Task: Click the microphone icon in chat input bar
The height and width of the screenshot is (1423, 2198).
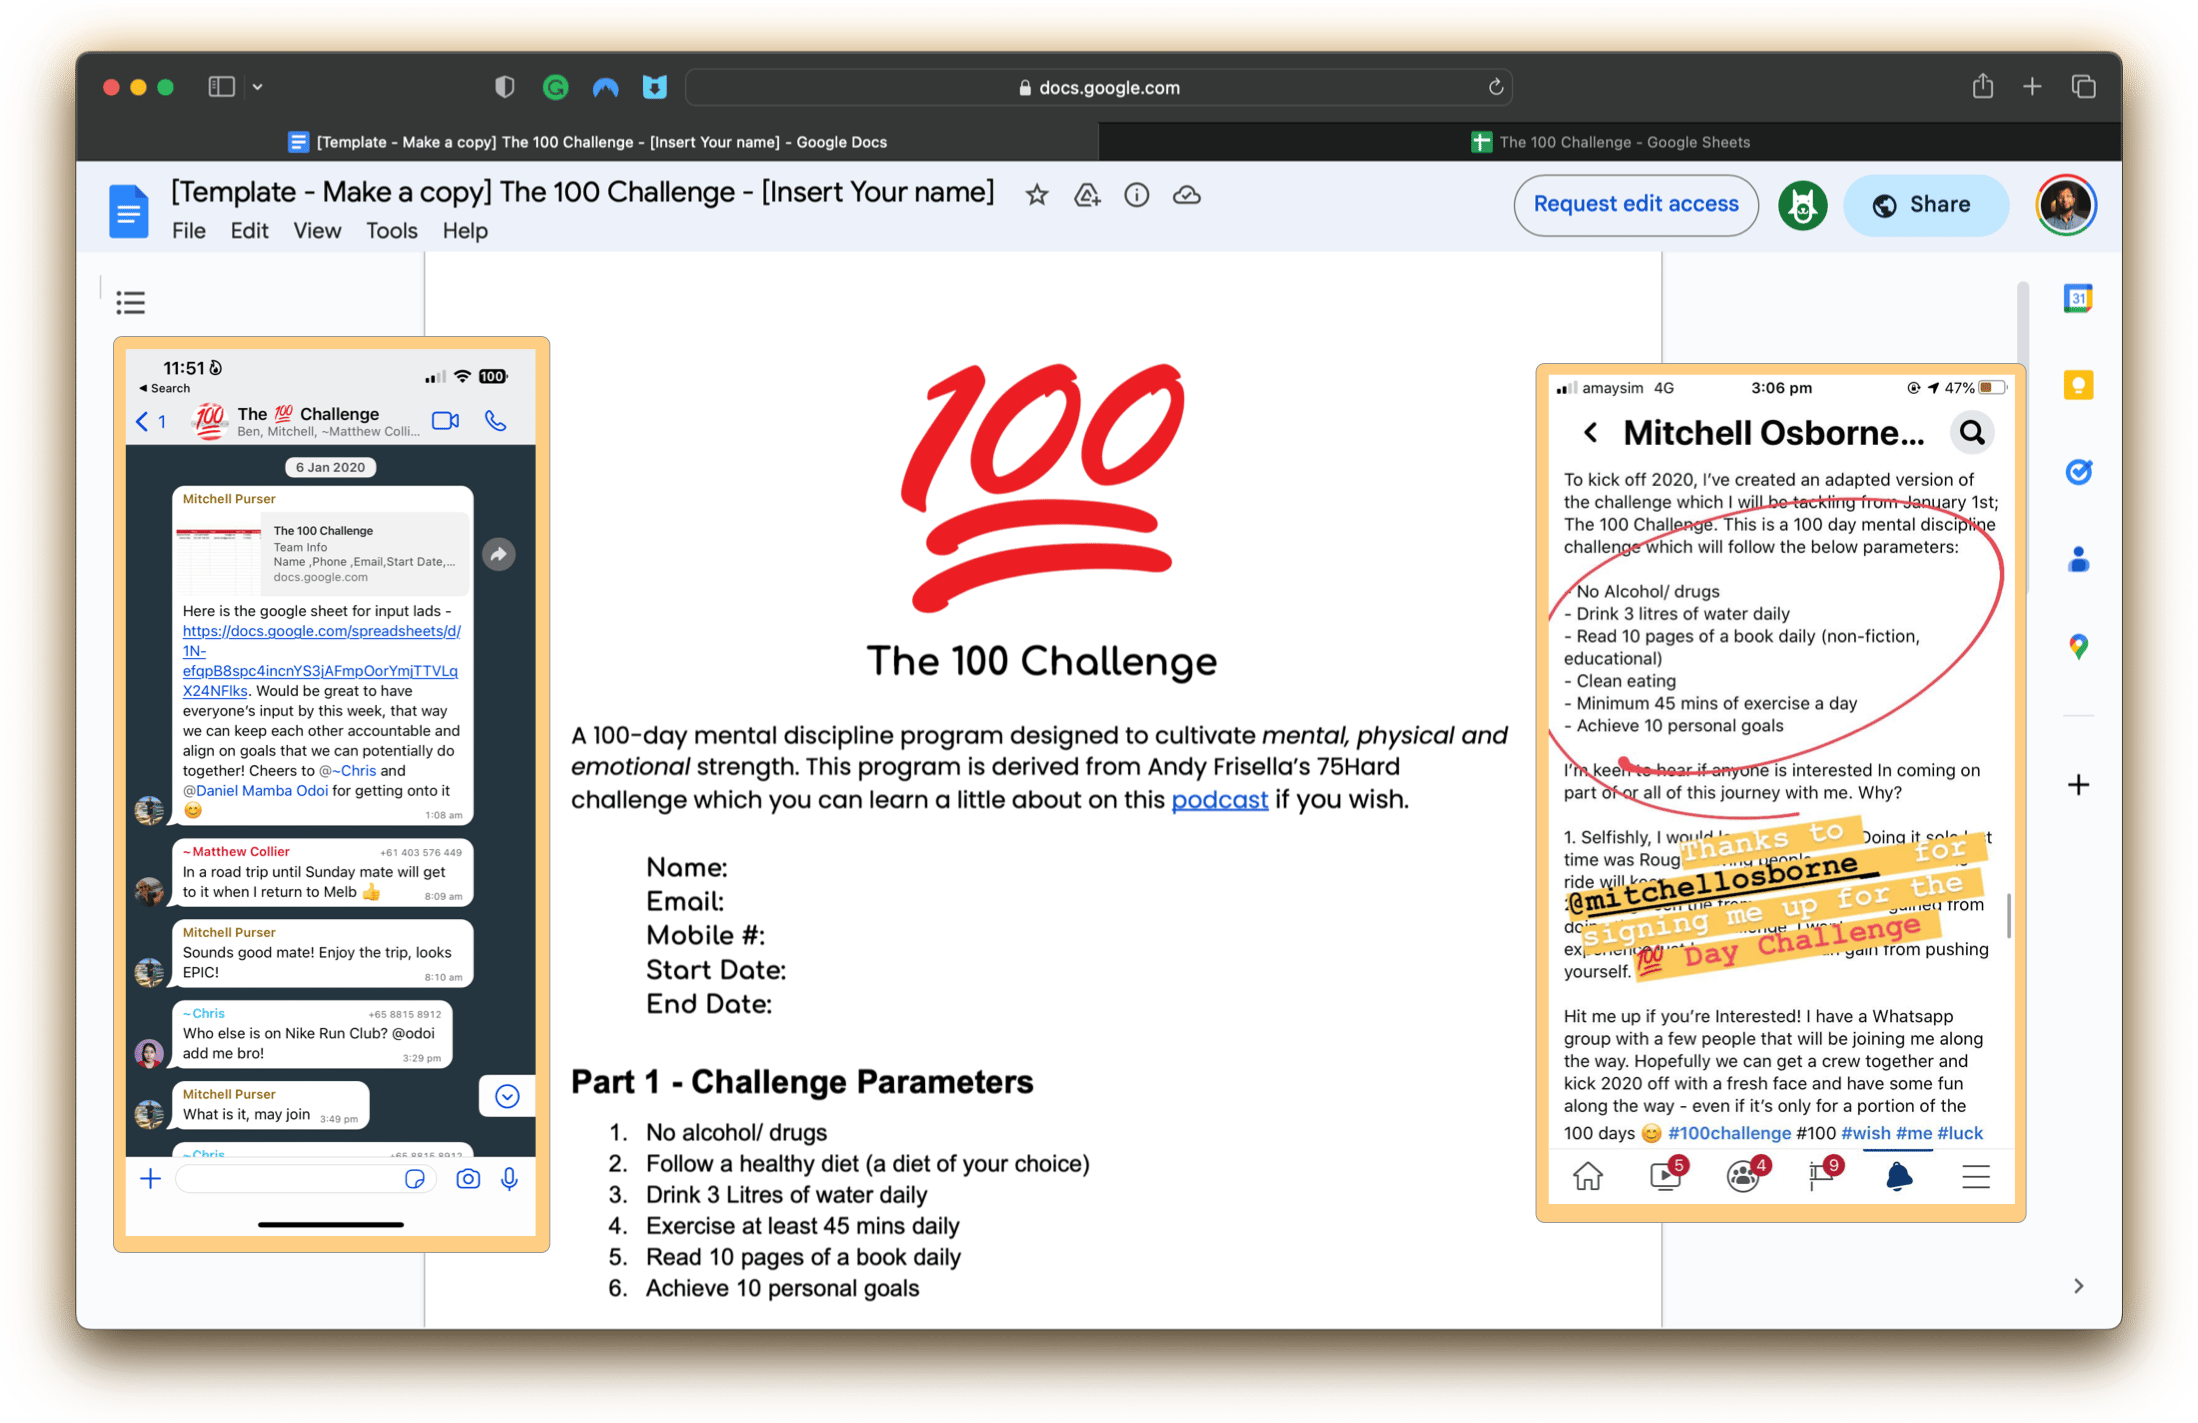Action: tap(509, 1179)
